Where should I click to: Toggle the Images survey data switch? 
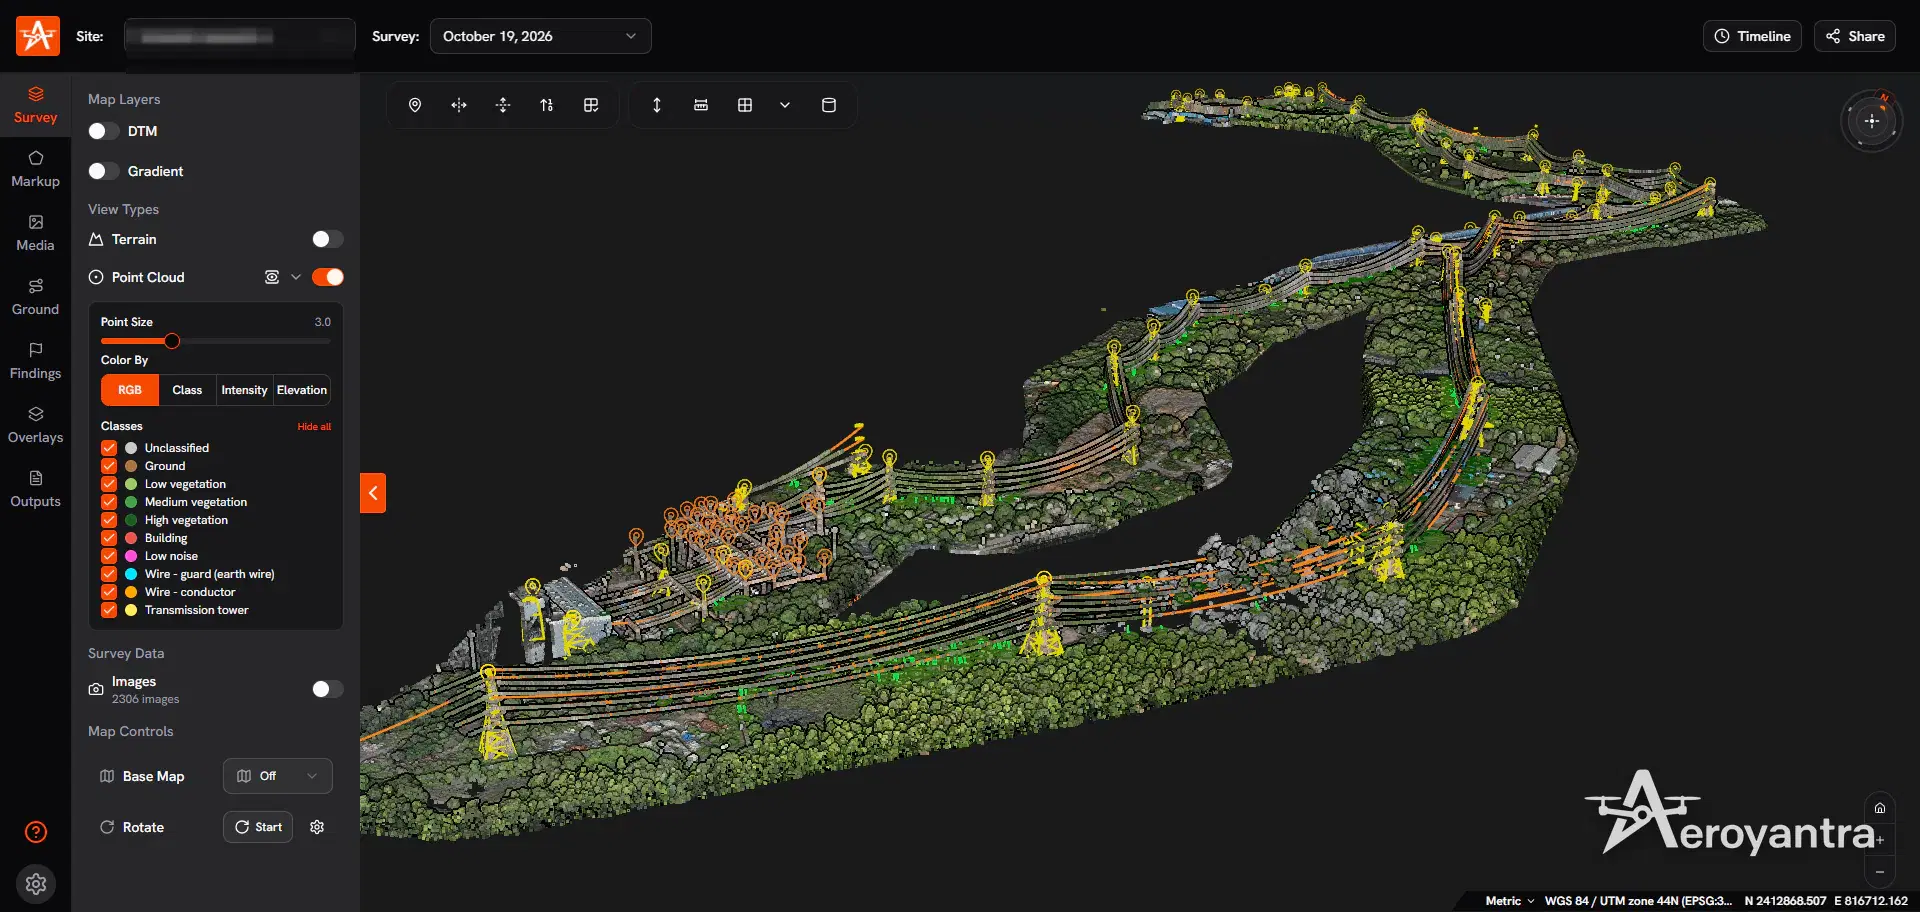click(327, 689)
